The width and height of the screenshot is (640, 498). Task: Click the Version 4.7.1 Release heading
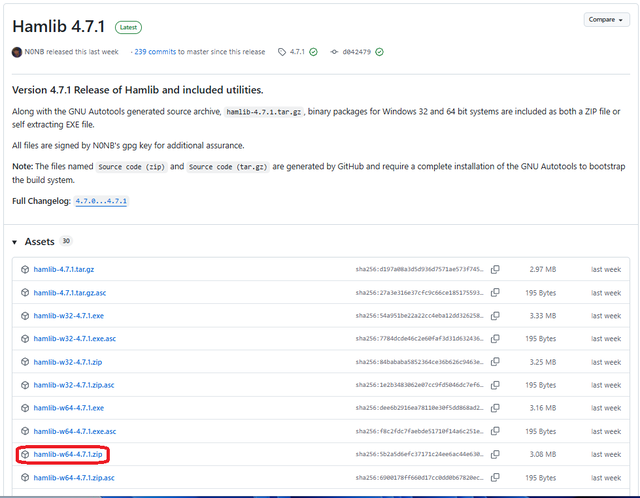click(x=138, y=90)
